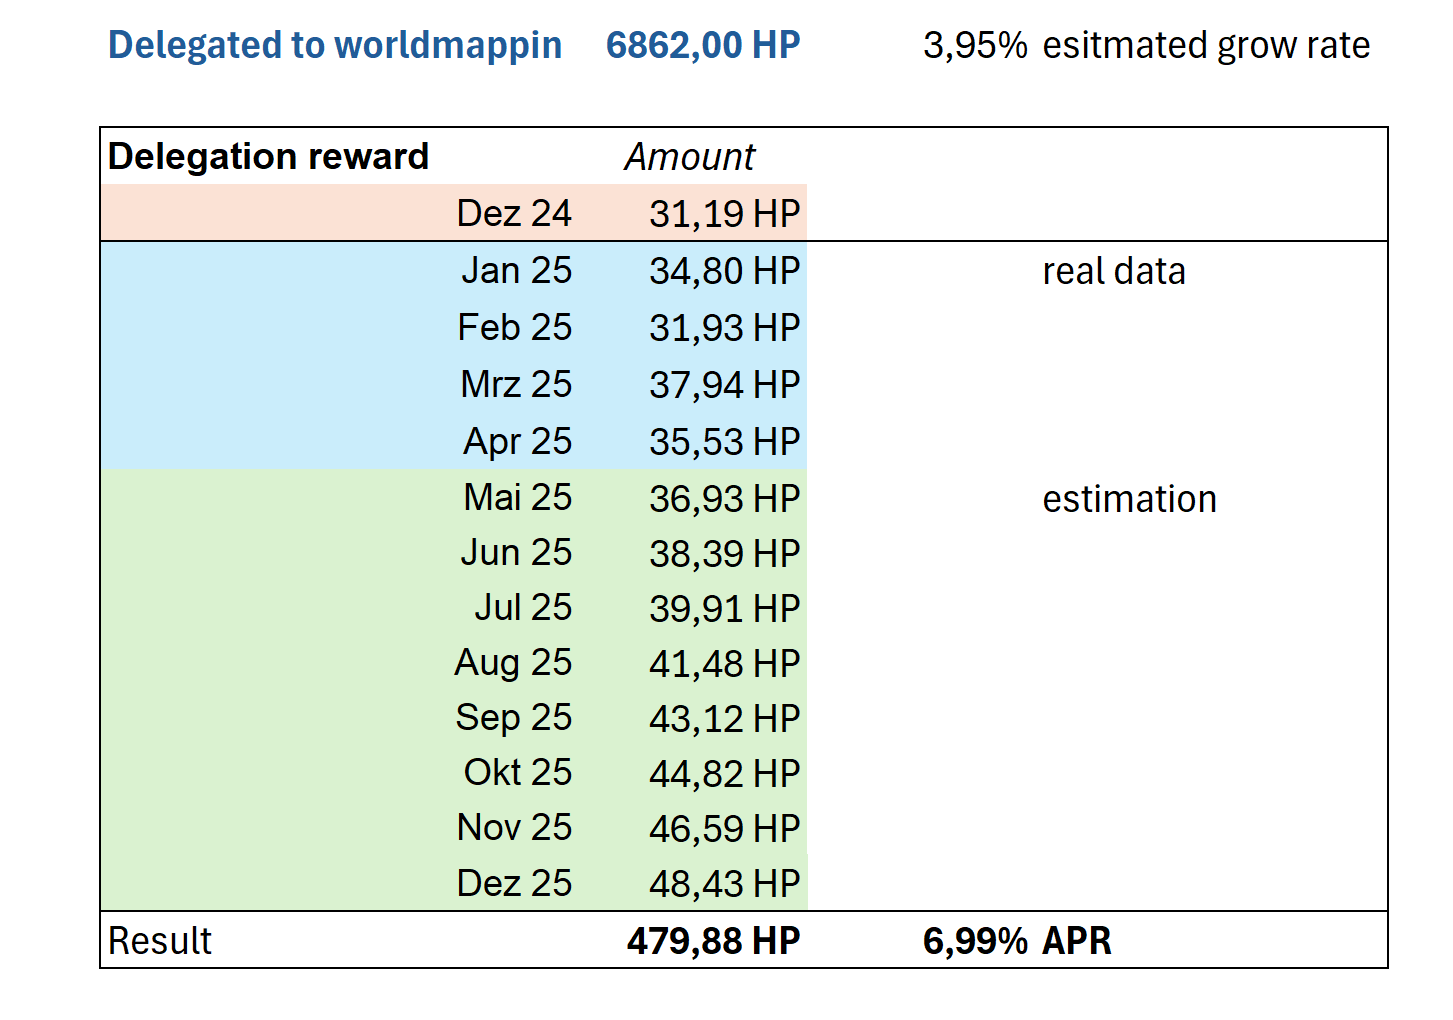Select the Mrz 25 month cell

coord(516,384)
